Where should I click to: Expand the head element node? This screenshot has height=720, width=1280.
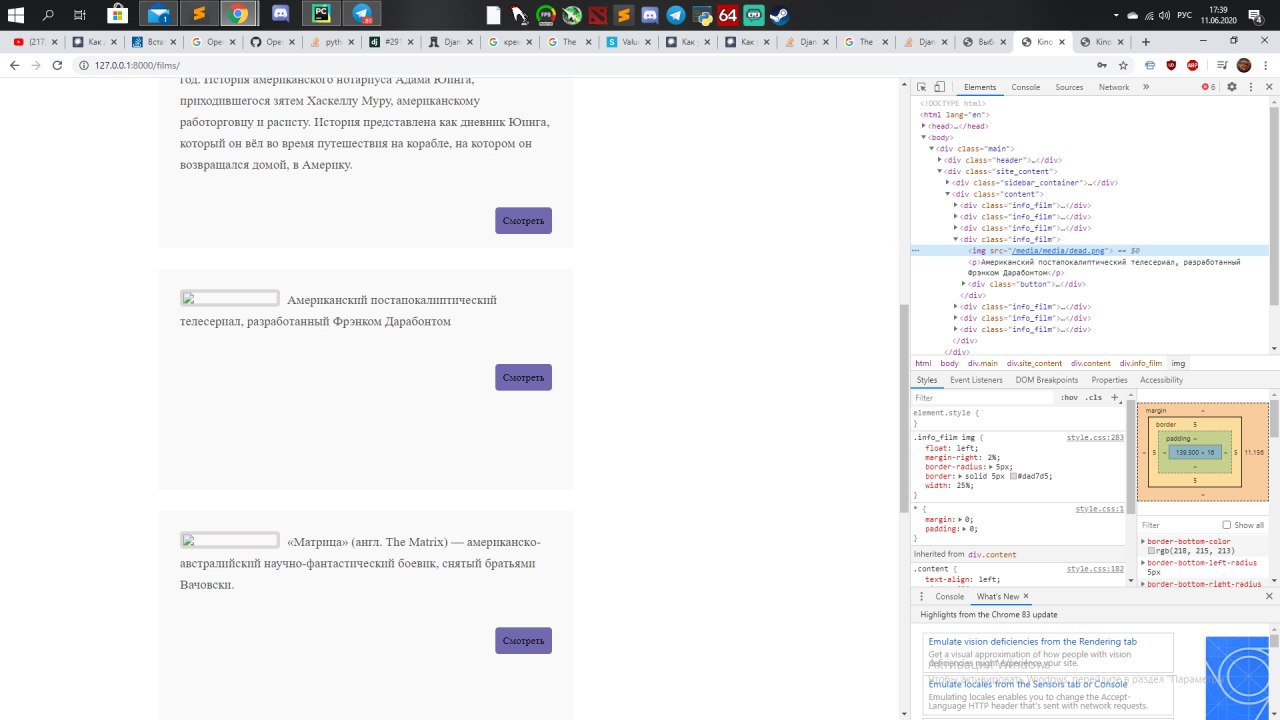[924, 126]
